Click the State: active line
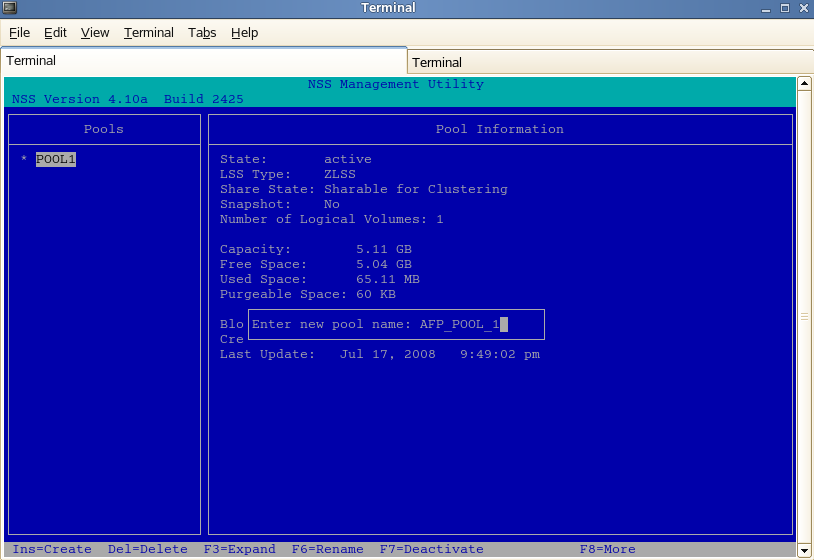The width and height of the screenshot is (814, 560). (x=295, y=159)
